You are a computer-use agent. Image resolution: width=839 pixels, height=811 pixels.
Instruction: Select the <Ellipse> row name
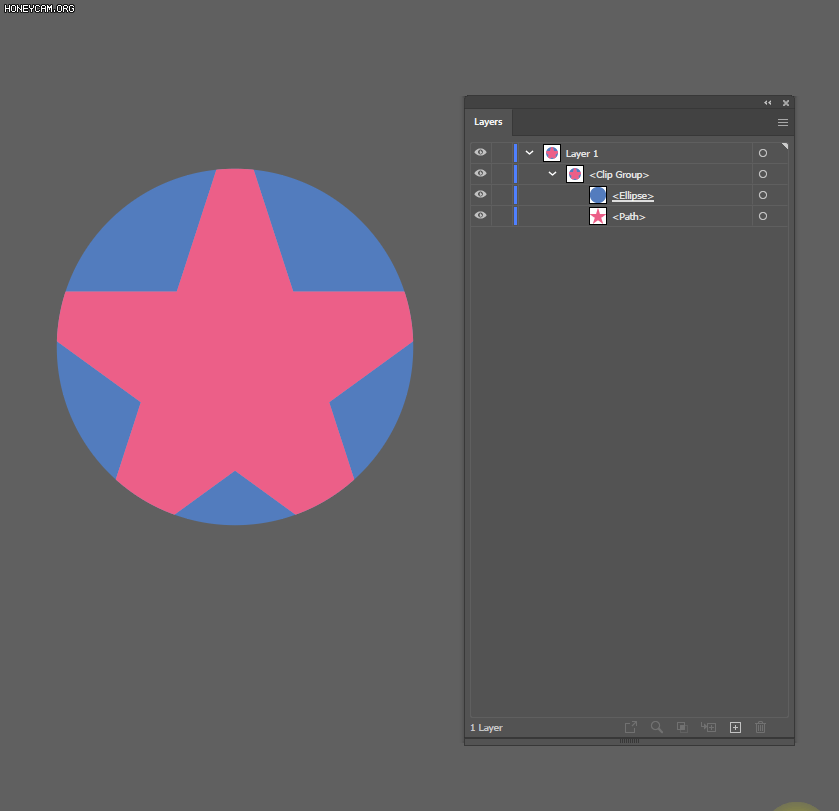click(x=633, y=196)
